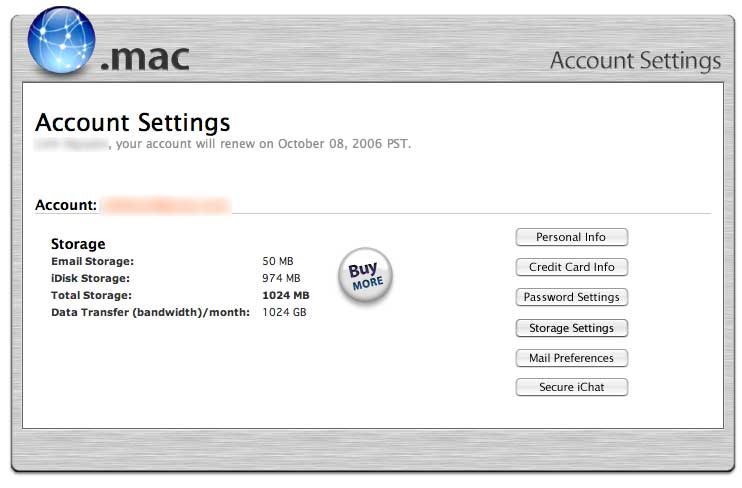
Task: Open Personal Info settings
Action: 572,237
